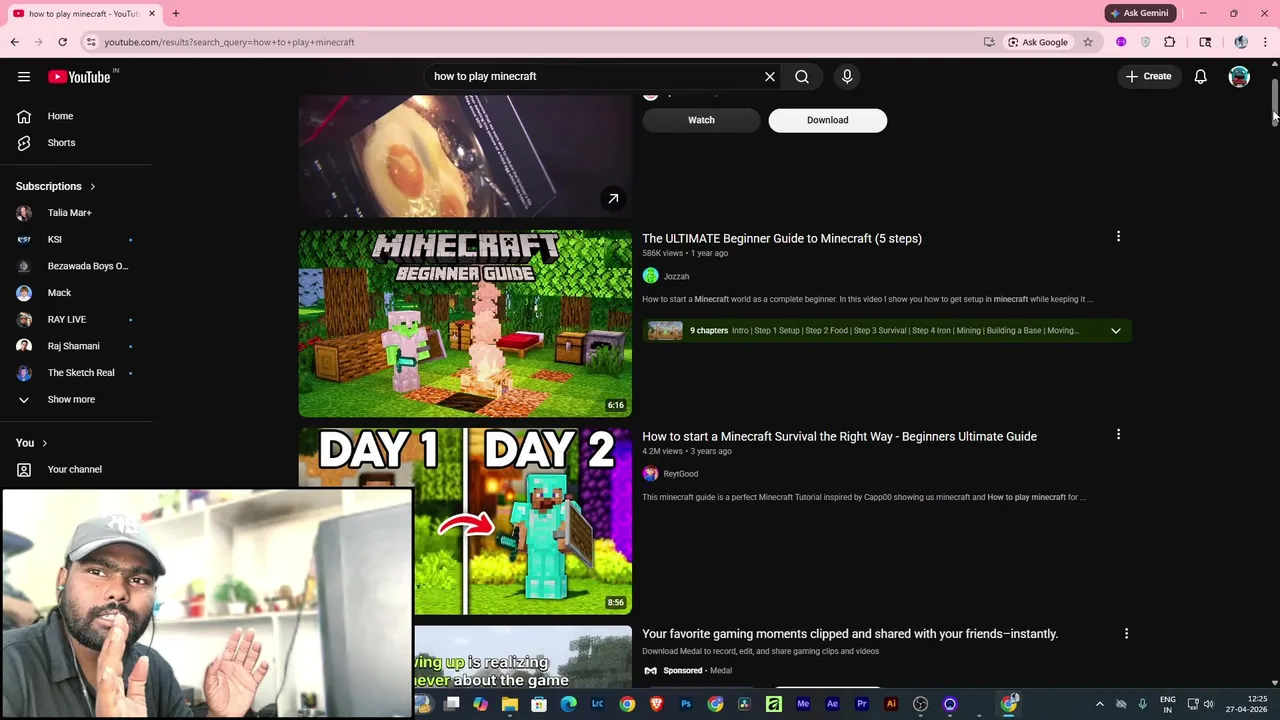Open Your channel in the sidebar
Screen dimensions: 1280x720
point(75,469)
